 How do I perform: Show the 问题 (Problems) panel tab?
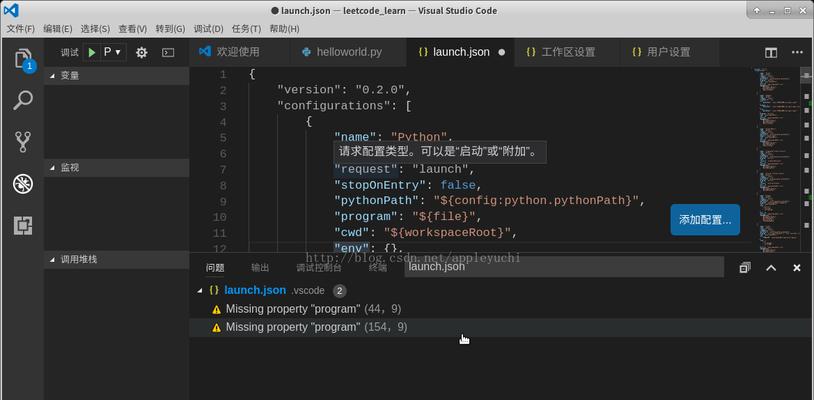(x=215, y=268)
